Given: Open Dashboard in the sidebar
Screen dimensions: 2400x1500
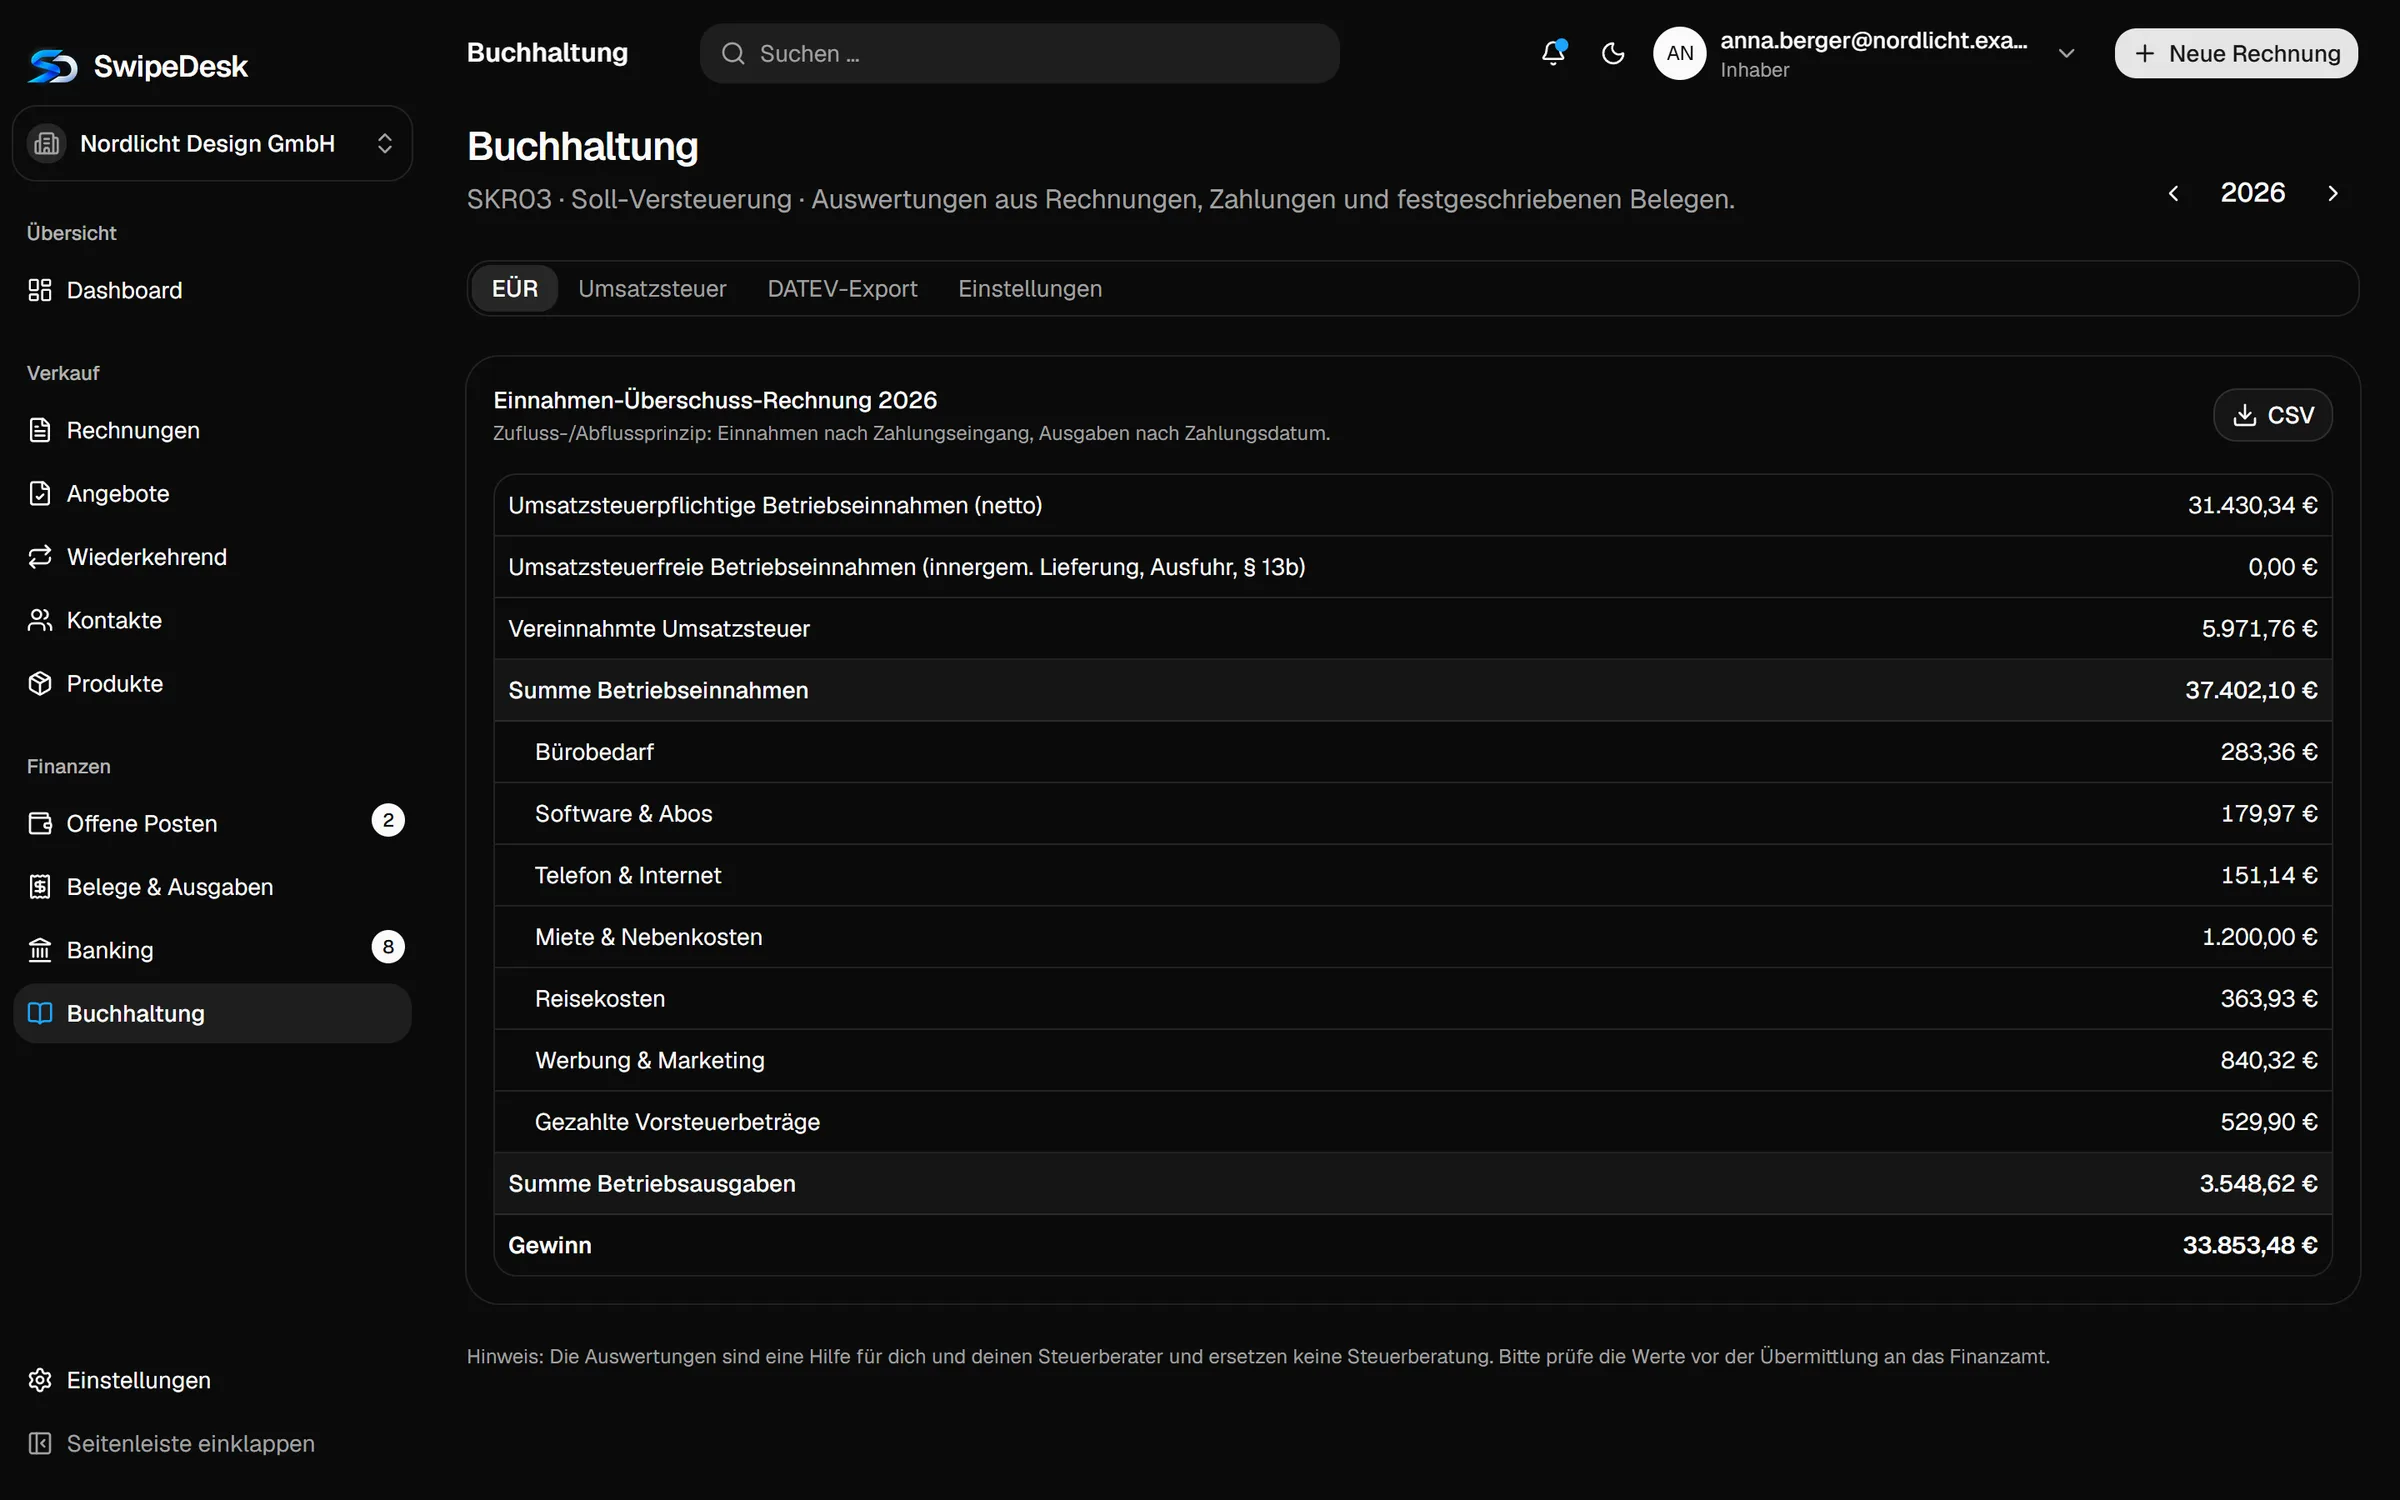Looking at the screenshot, I should (x=212, y=290).
